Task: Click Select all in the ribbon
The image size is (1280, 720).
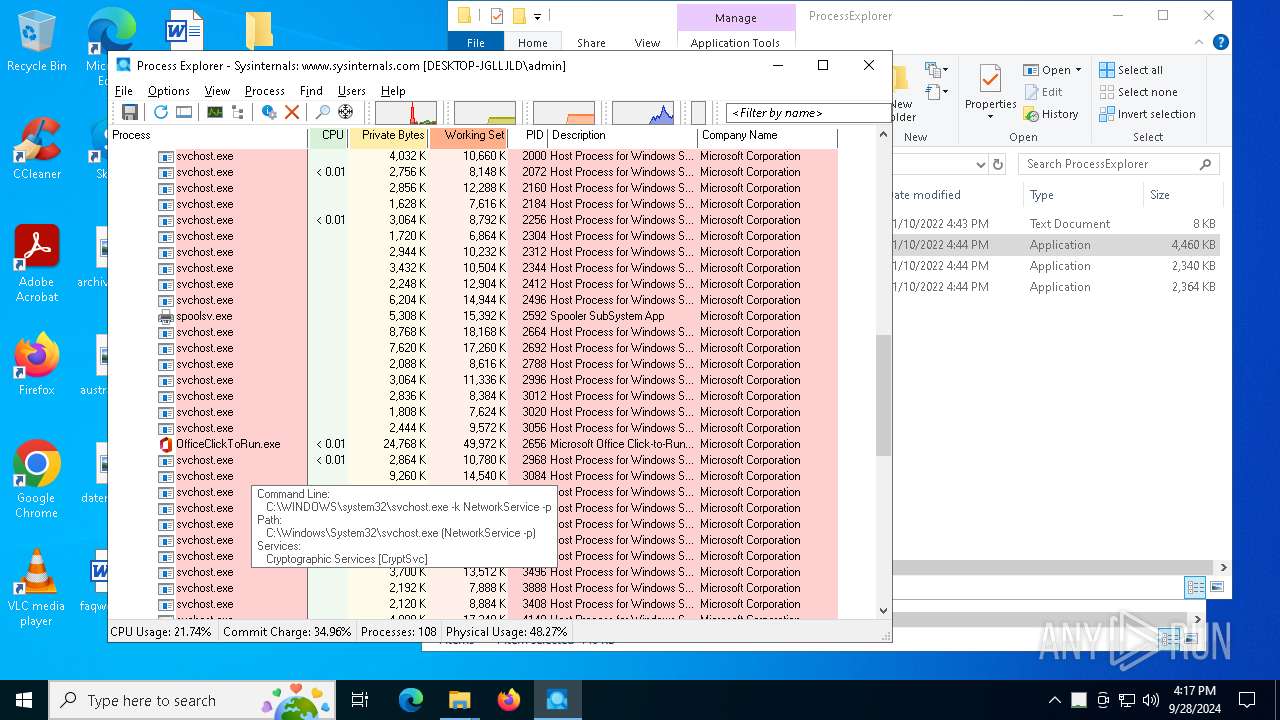Action: point(1131,70)
